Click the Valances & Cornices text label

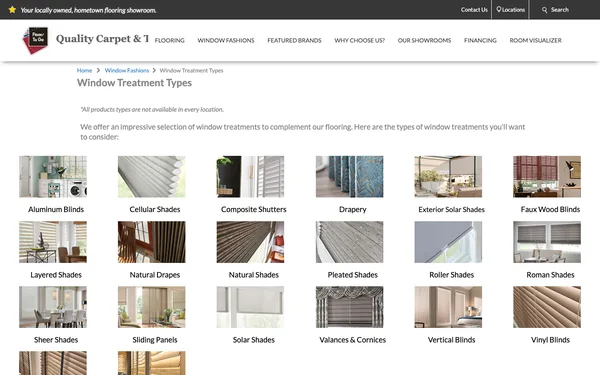pyautogui.click(x=352, y=340)
